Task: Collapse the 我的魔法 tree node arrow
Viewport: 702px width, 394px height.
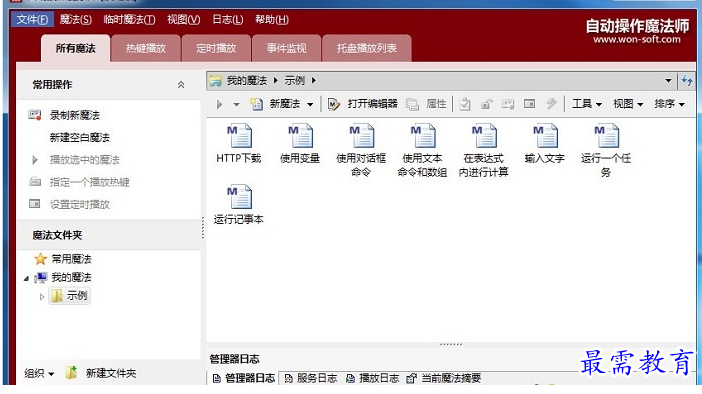Action: 26,279
